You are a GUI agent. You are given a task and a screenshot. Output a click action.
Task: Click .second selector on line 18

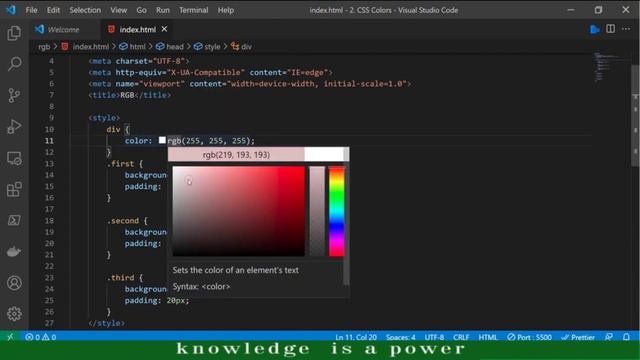click(123, 221)
